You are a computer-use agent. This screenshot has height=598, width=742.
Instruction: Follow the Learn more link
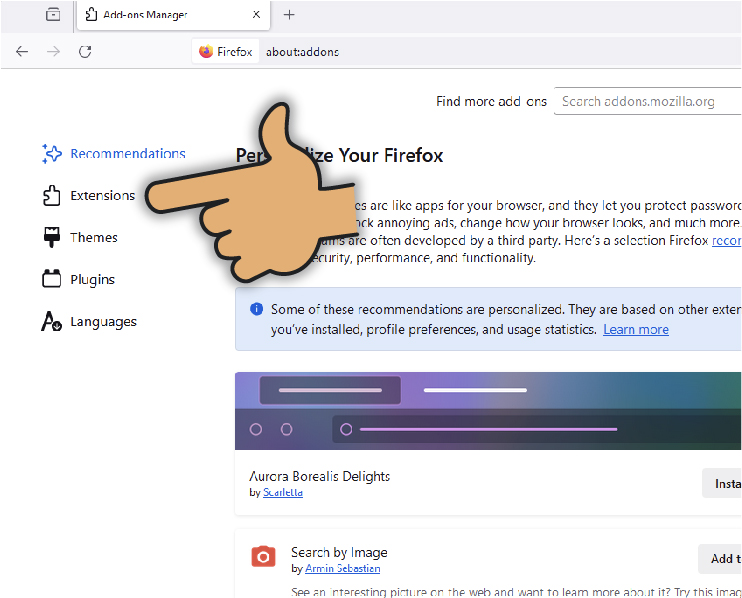pos(636,330)
